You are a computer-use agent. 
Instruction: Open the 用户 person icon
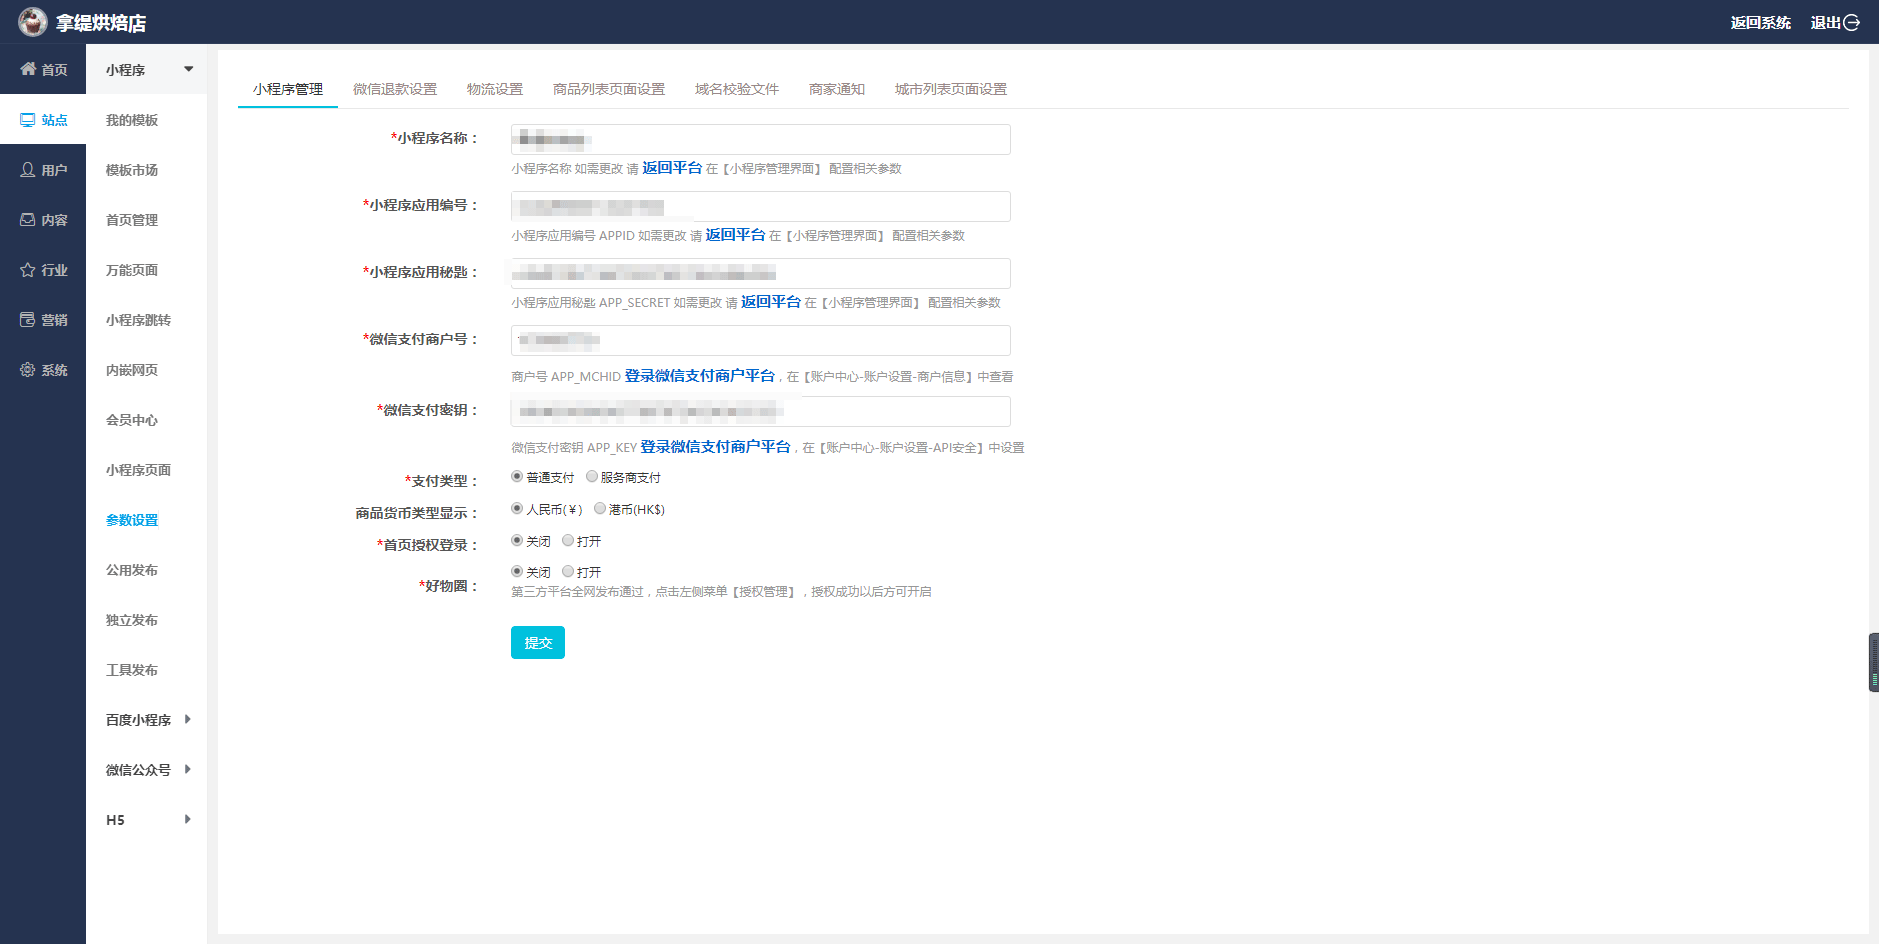[28, 170]
